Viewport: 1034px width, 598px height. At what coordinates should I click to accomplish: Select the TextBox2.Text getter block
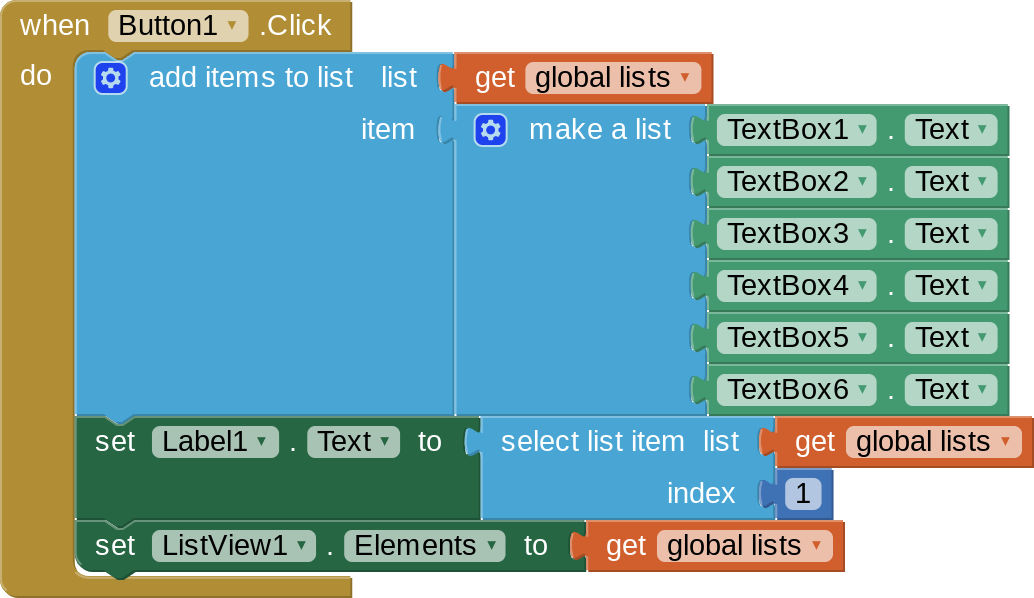click(857, 182)
